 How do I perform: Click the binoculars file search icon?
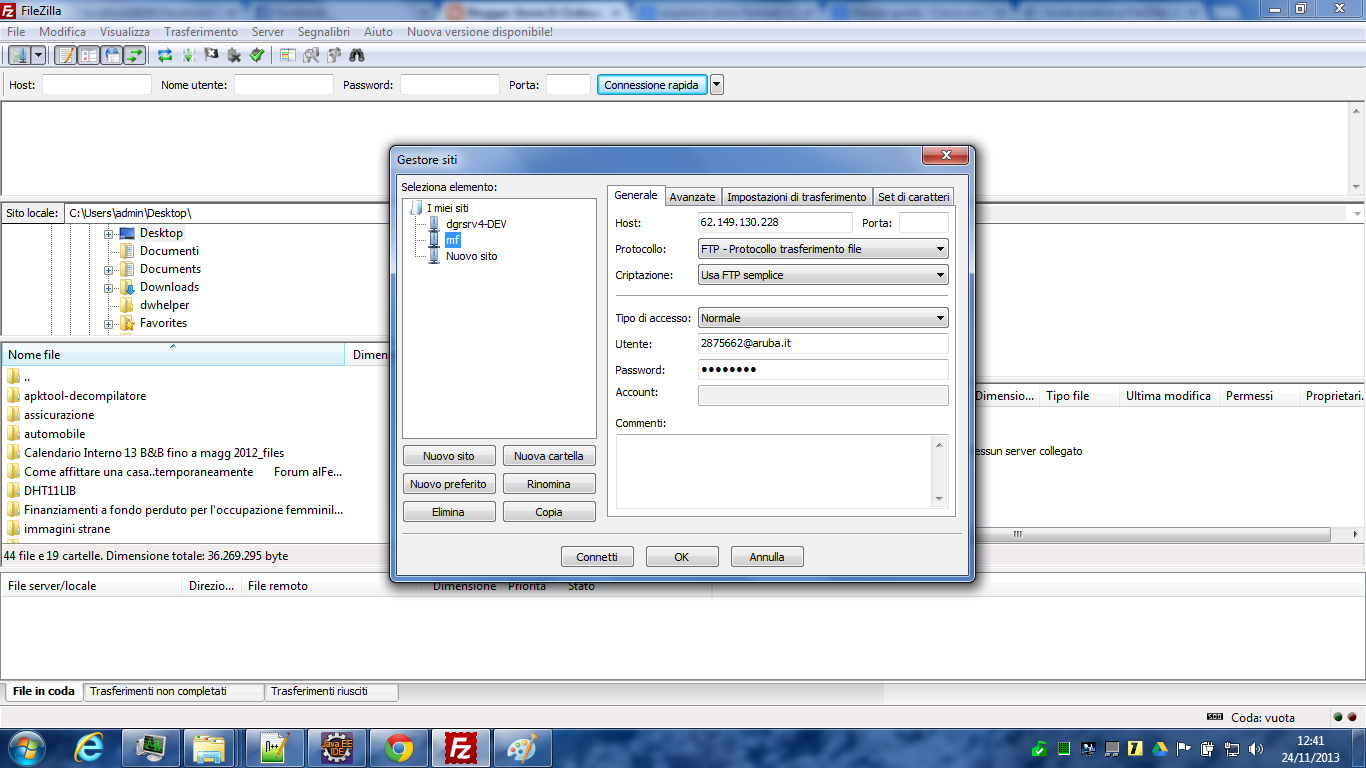357,55
